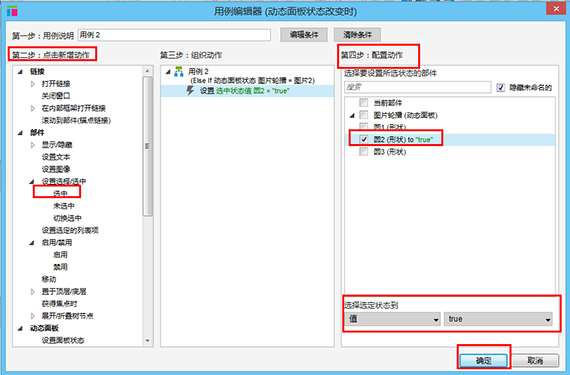The height and width of the screenshot is (375, 570).
Task: Select the 移动 action
Action: [x=49, y=279]
